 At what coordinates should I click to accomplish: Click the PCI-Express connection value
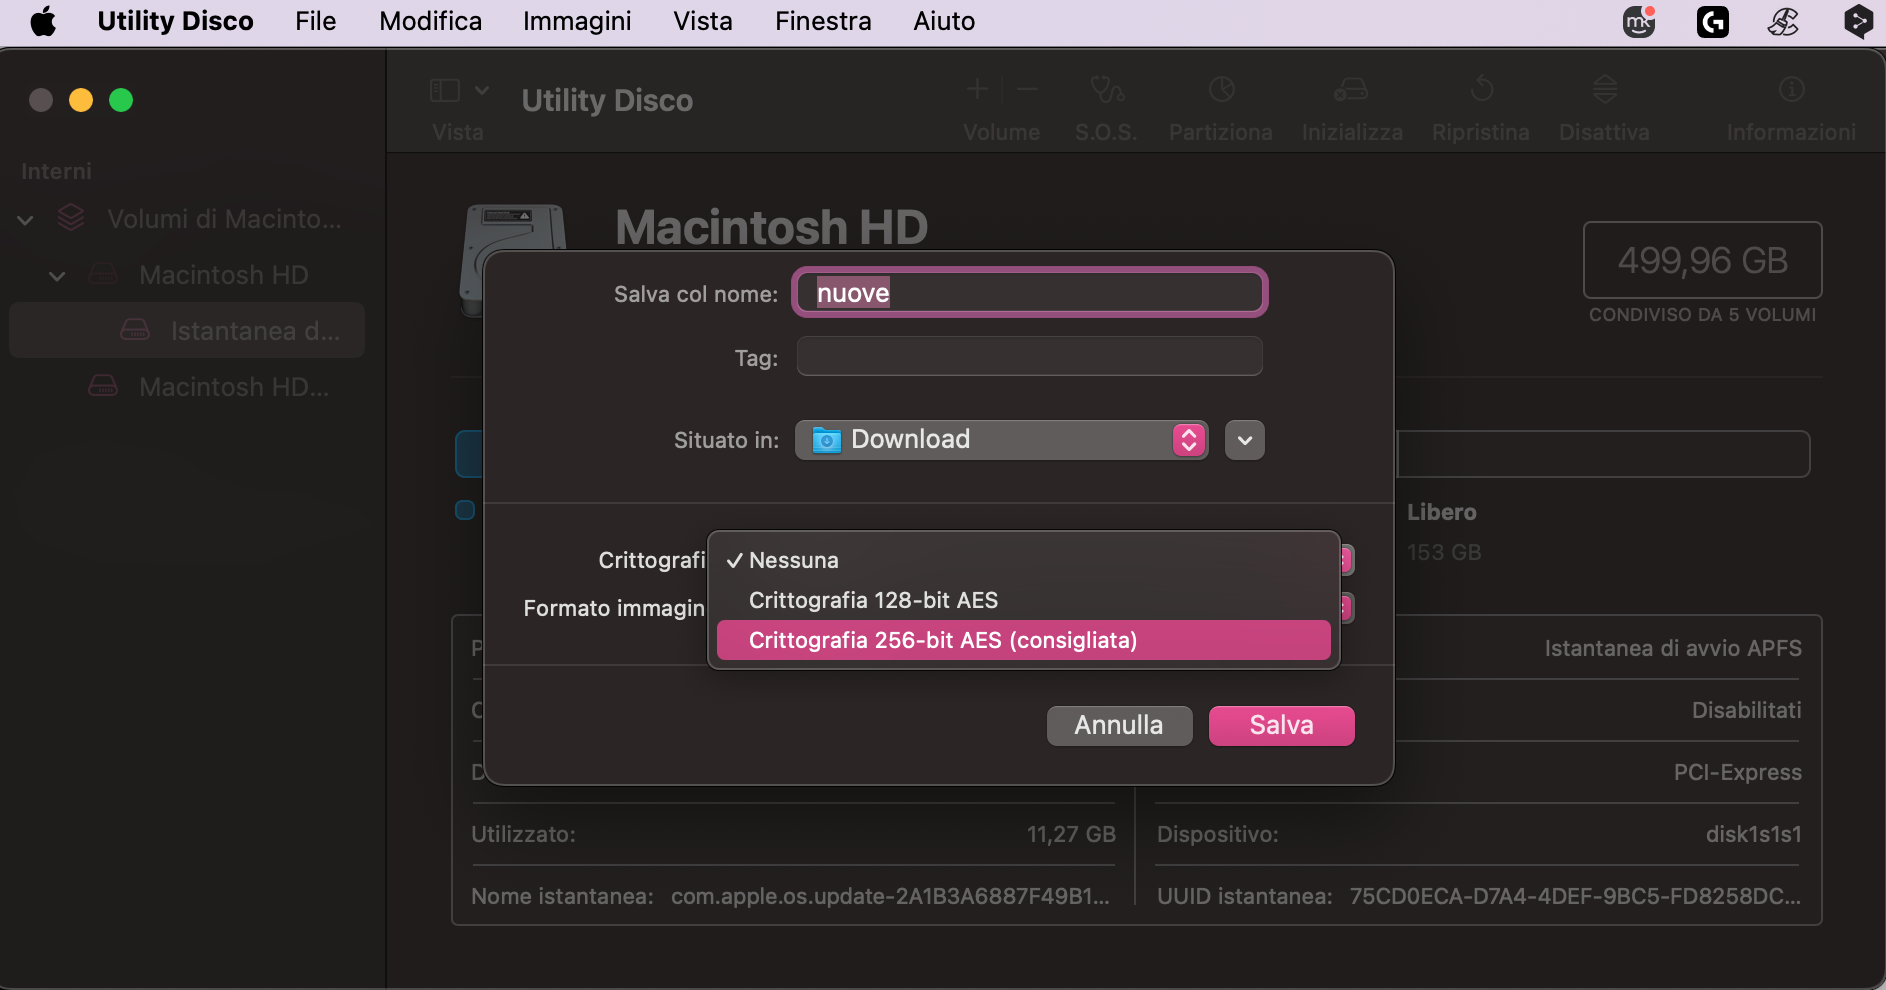pyautogui.click(x=1737, y=772)
